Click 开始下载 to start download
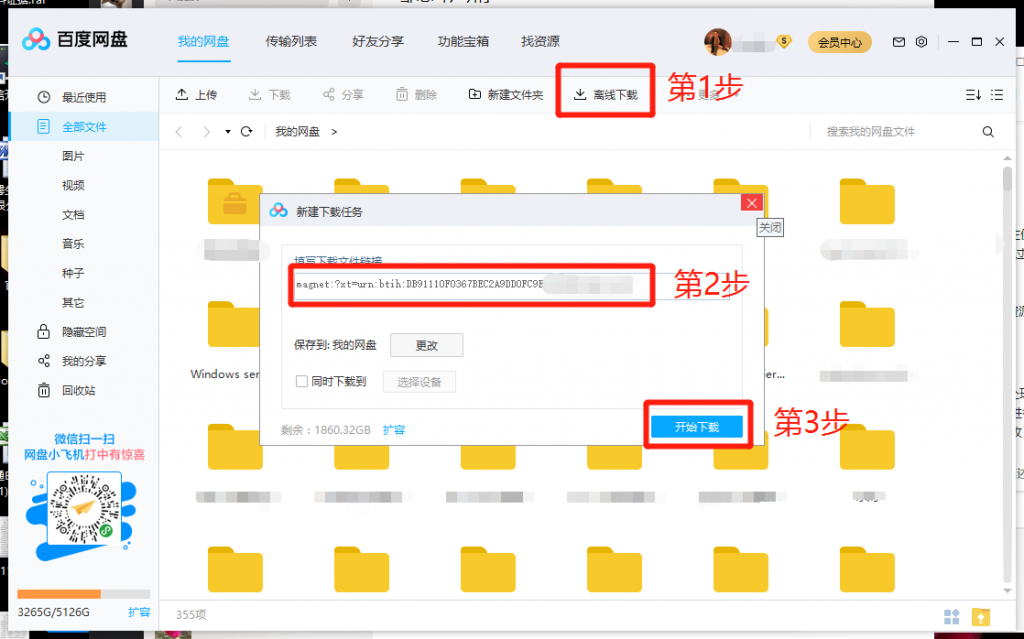This screenshot has width=1024, height=639. (697, 427)
